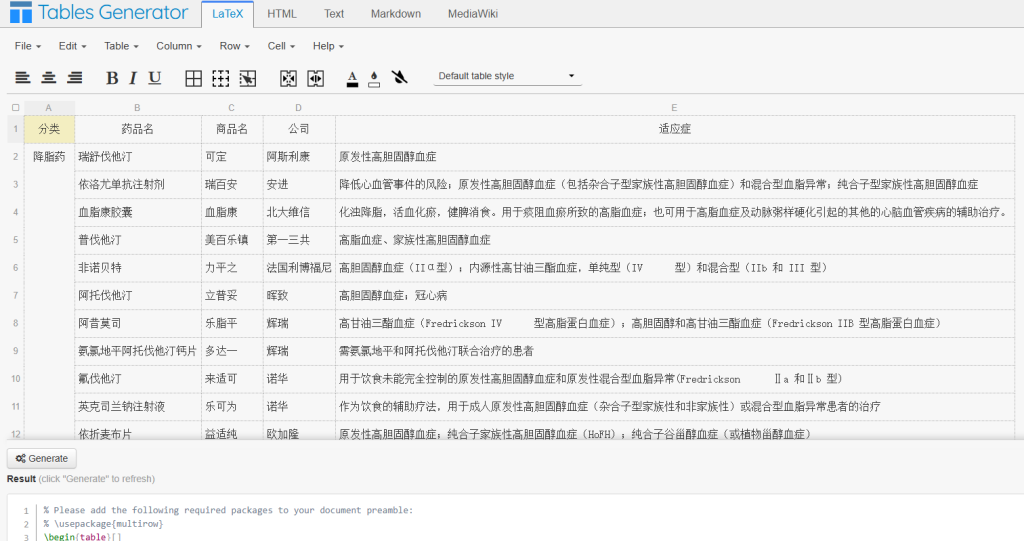Viewport: 1024px width, 541px height.
Task: Clear cell colors icon
Action: tap(400, 78)
